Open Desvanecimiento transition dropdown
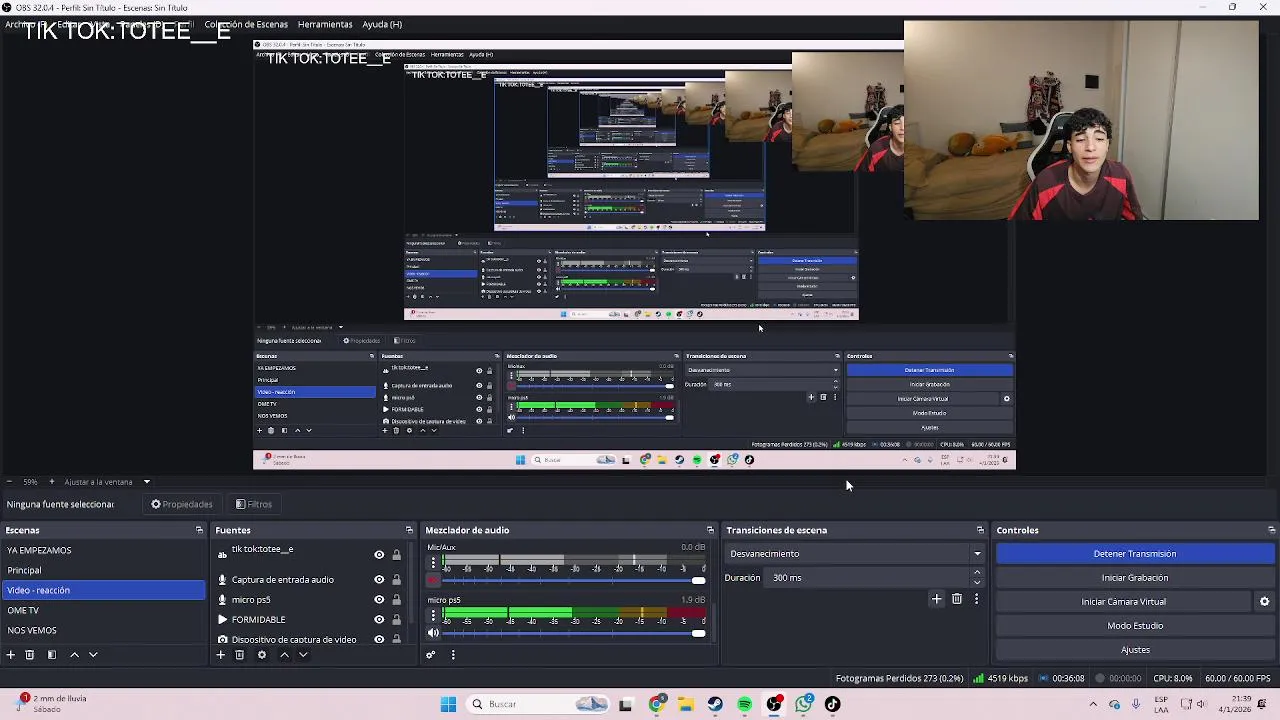The image size is (1280, 720). [855, 554]
